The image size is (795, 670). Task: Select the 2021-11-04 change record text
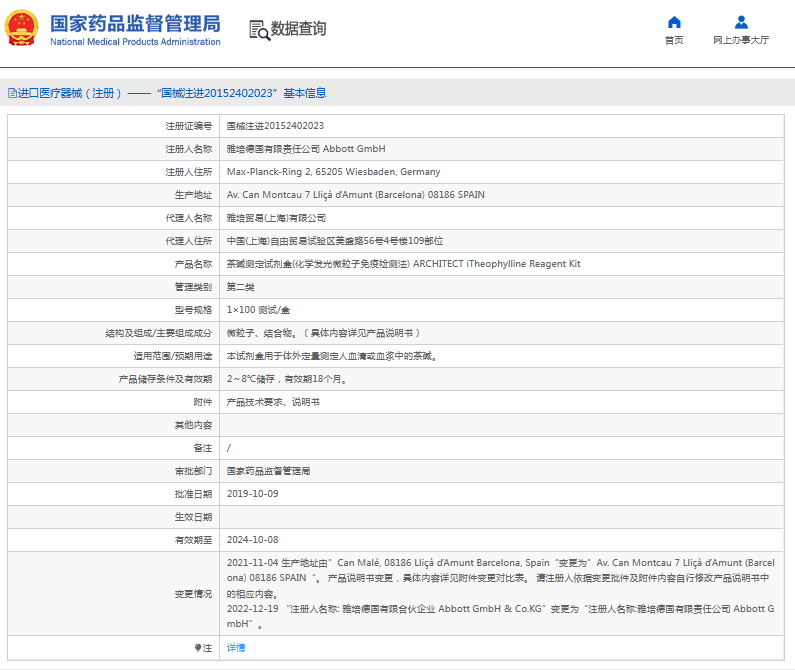(500, 578)
